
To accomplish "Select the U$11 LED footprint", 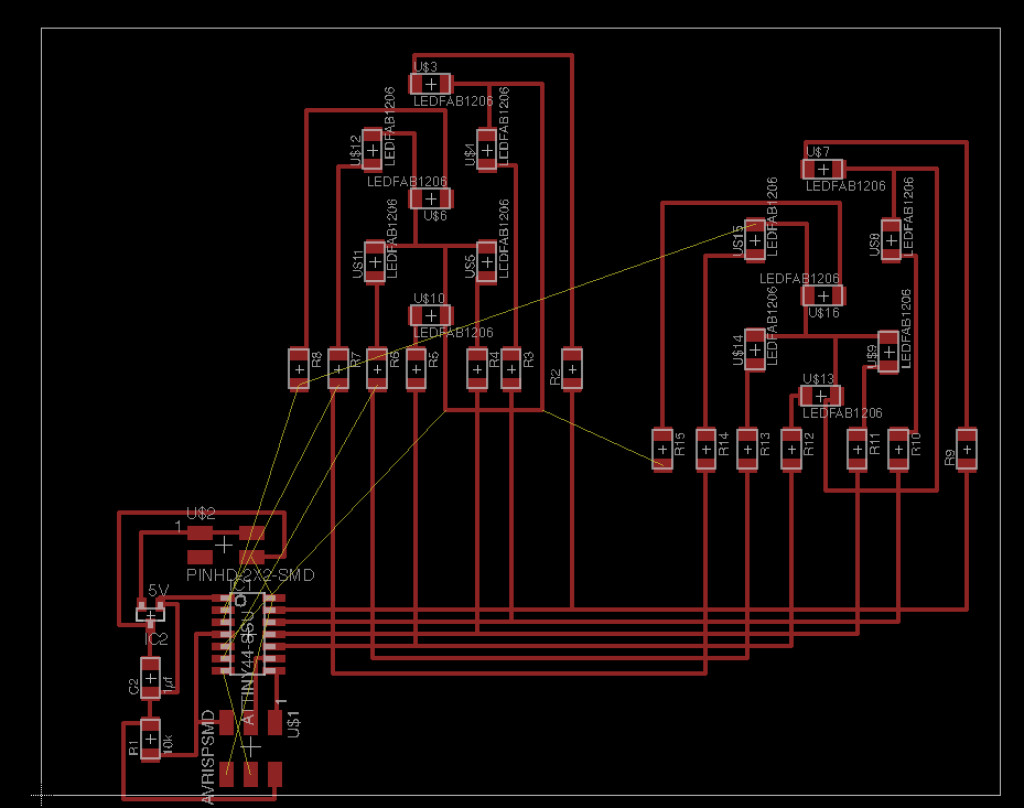I will pos(375,262).
